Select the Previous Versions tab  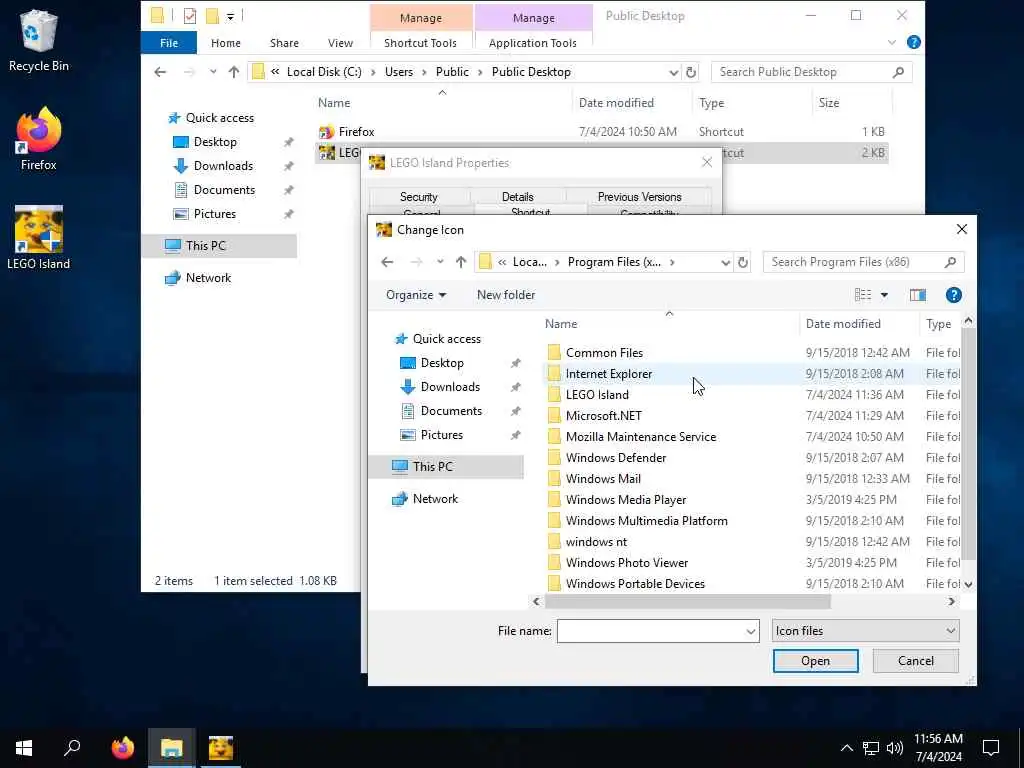tap(639, 197)
